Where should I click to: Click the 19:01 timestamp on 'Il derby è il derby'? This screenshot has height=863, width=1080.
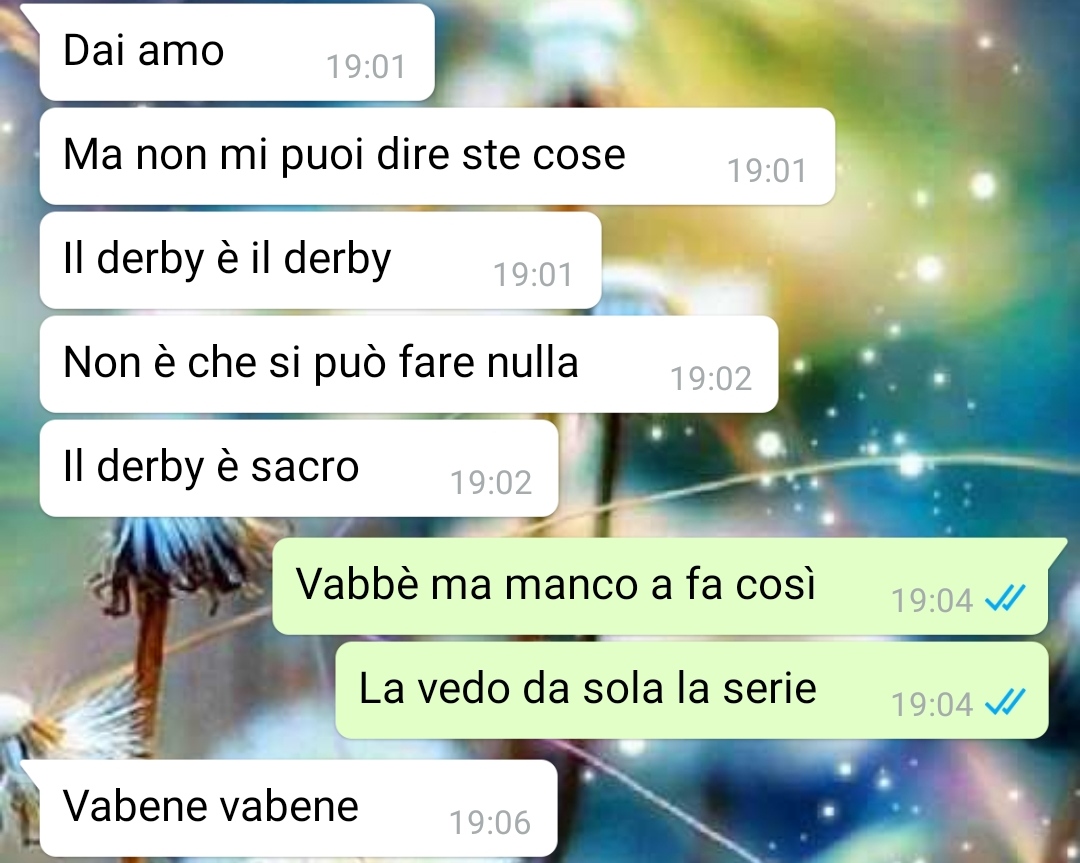click(x=533, y=275)
